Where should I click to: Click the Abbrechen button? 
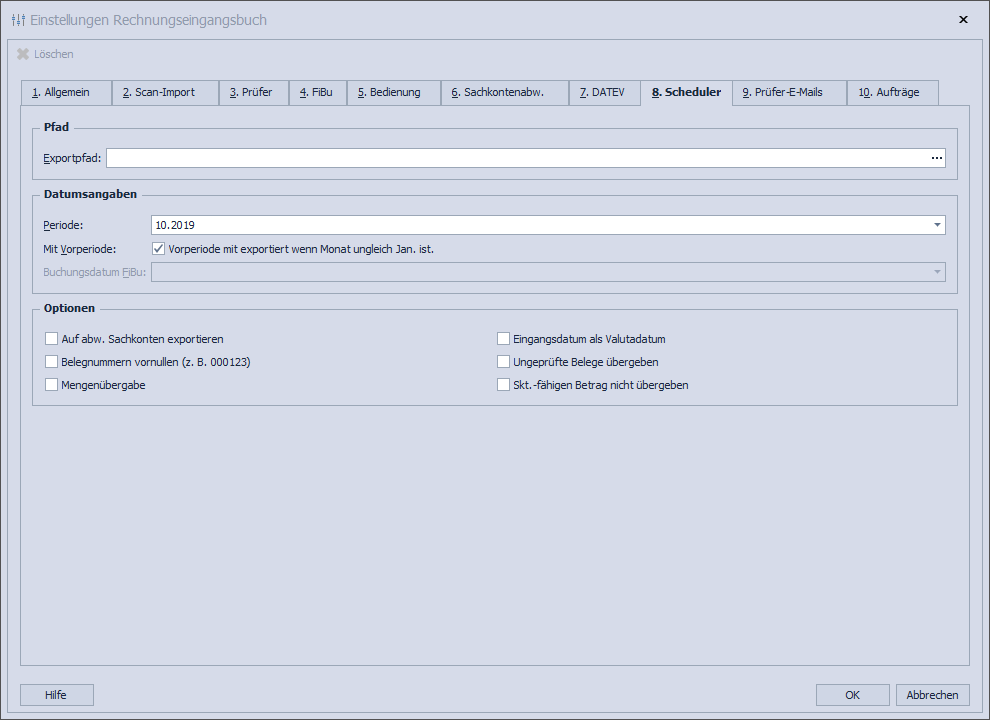[932, 695]
